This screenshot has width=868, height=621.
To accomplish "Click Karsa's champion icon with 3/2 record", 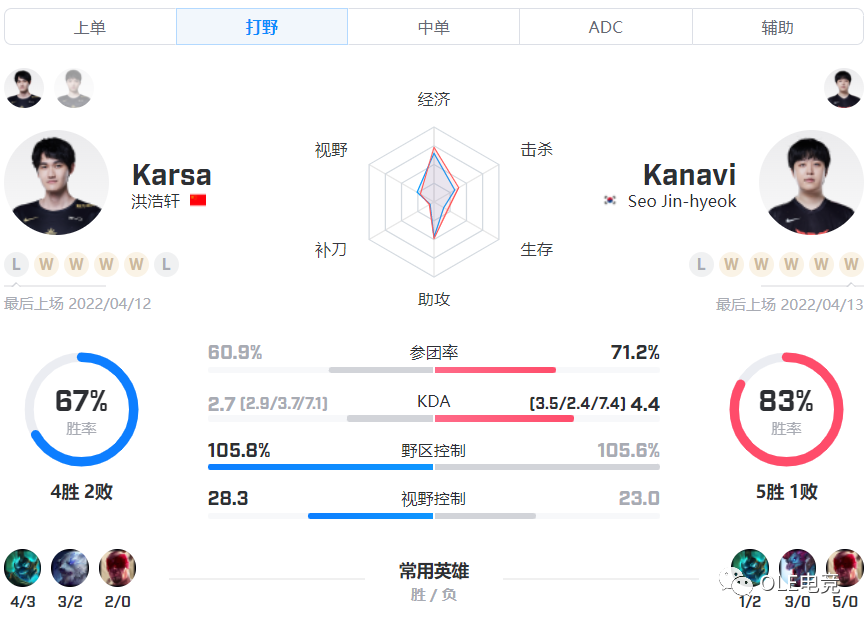I will click(x=70, y=567).
